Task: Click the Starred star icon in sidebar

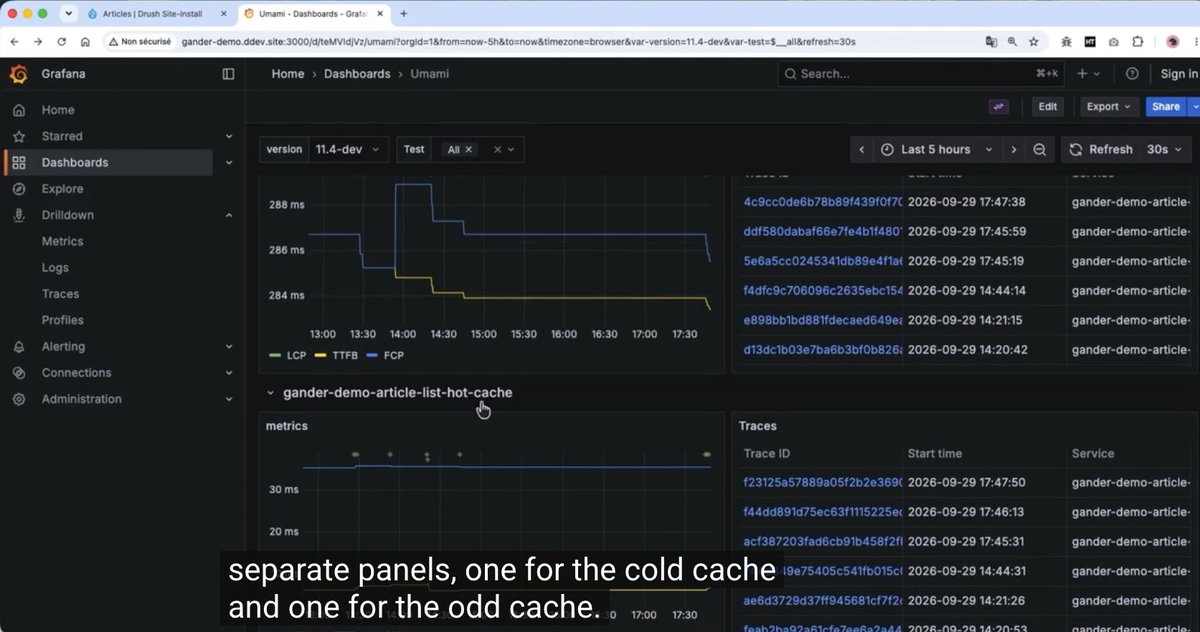Action: pos(19,136)
